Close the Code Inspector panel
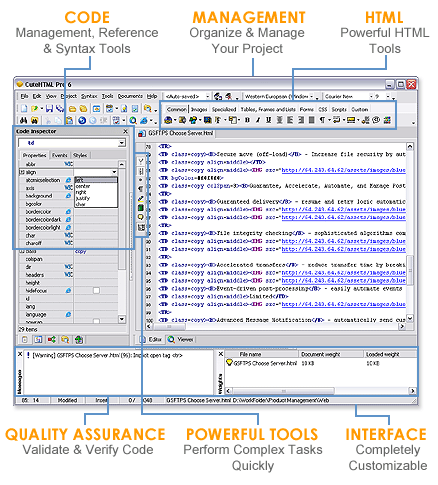This screenshot has height=485, width=438. click(x=126, y=131)
